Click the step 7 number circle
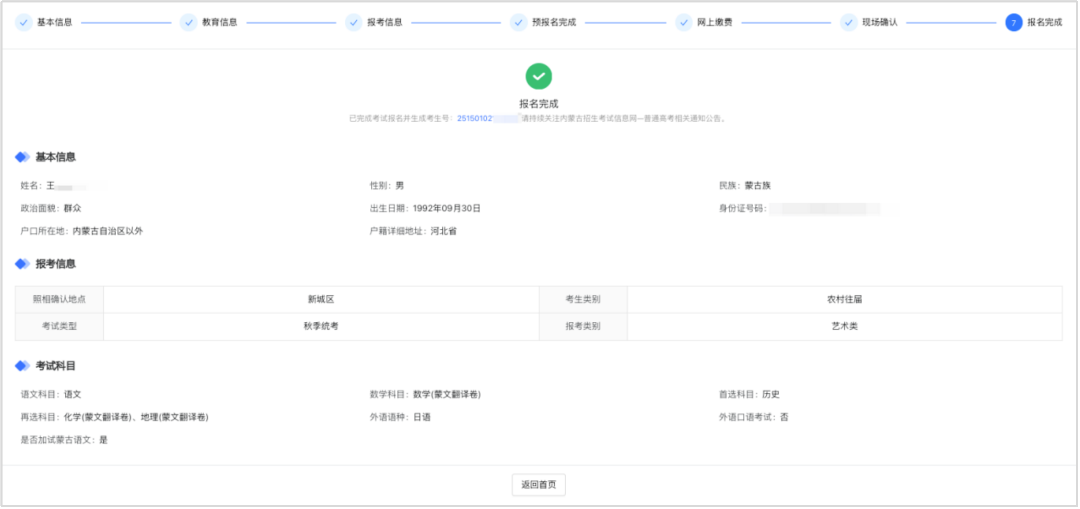The height and width of the screenshot is (509, 1080). coord(1013,22)
